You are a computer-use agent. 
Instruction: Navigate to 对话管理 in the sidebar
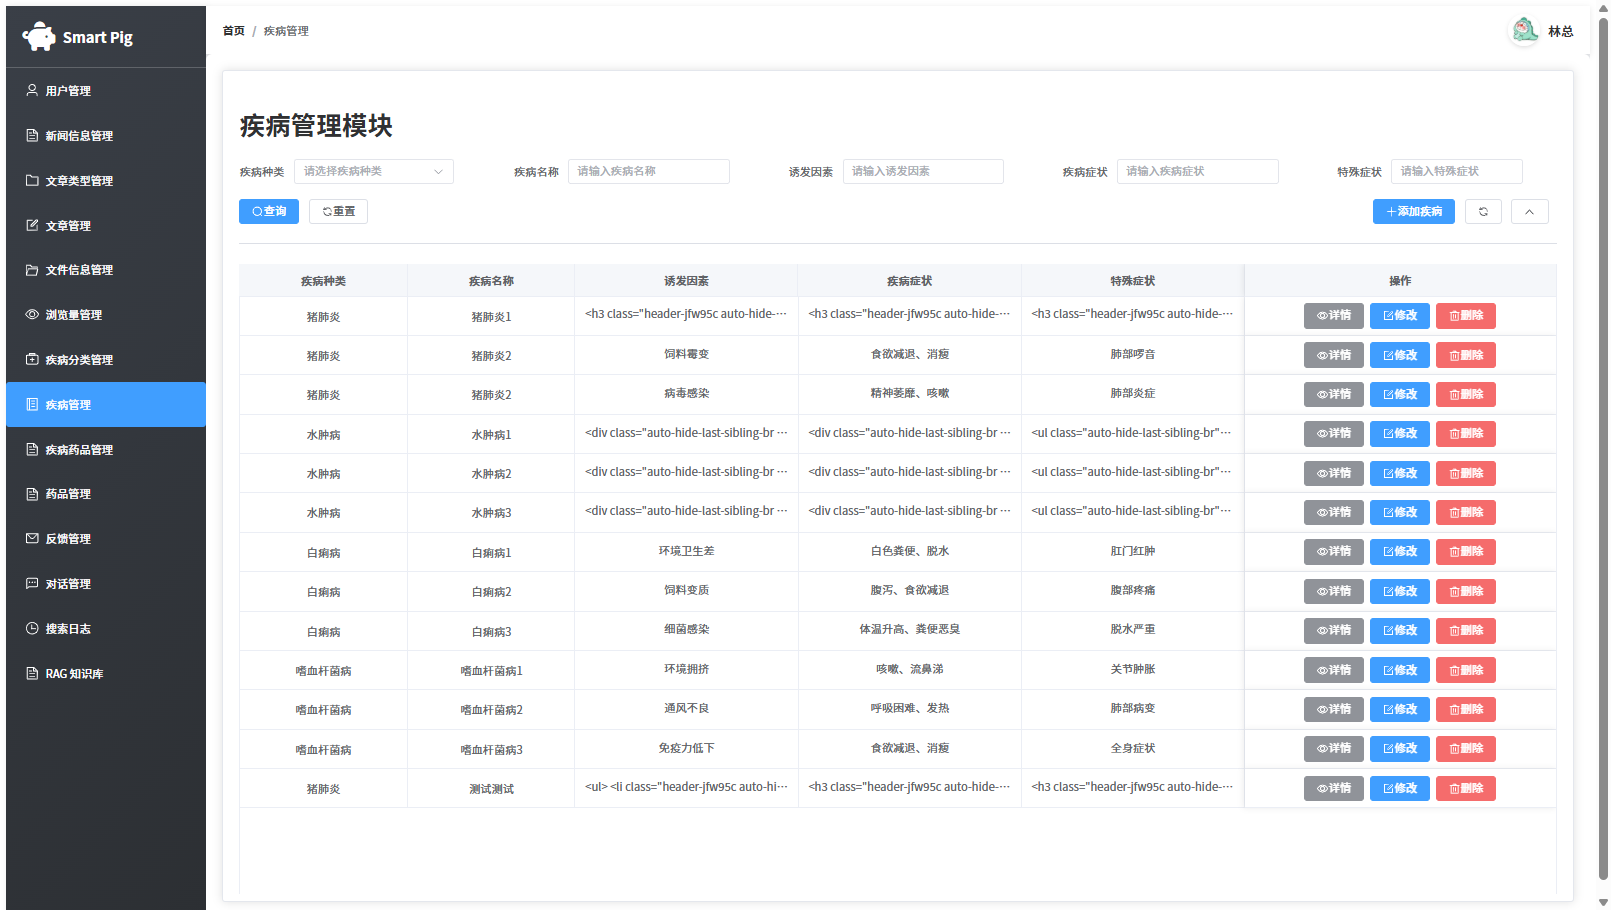coord(106,584)
